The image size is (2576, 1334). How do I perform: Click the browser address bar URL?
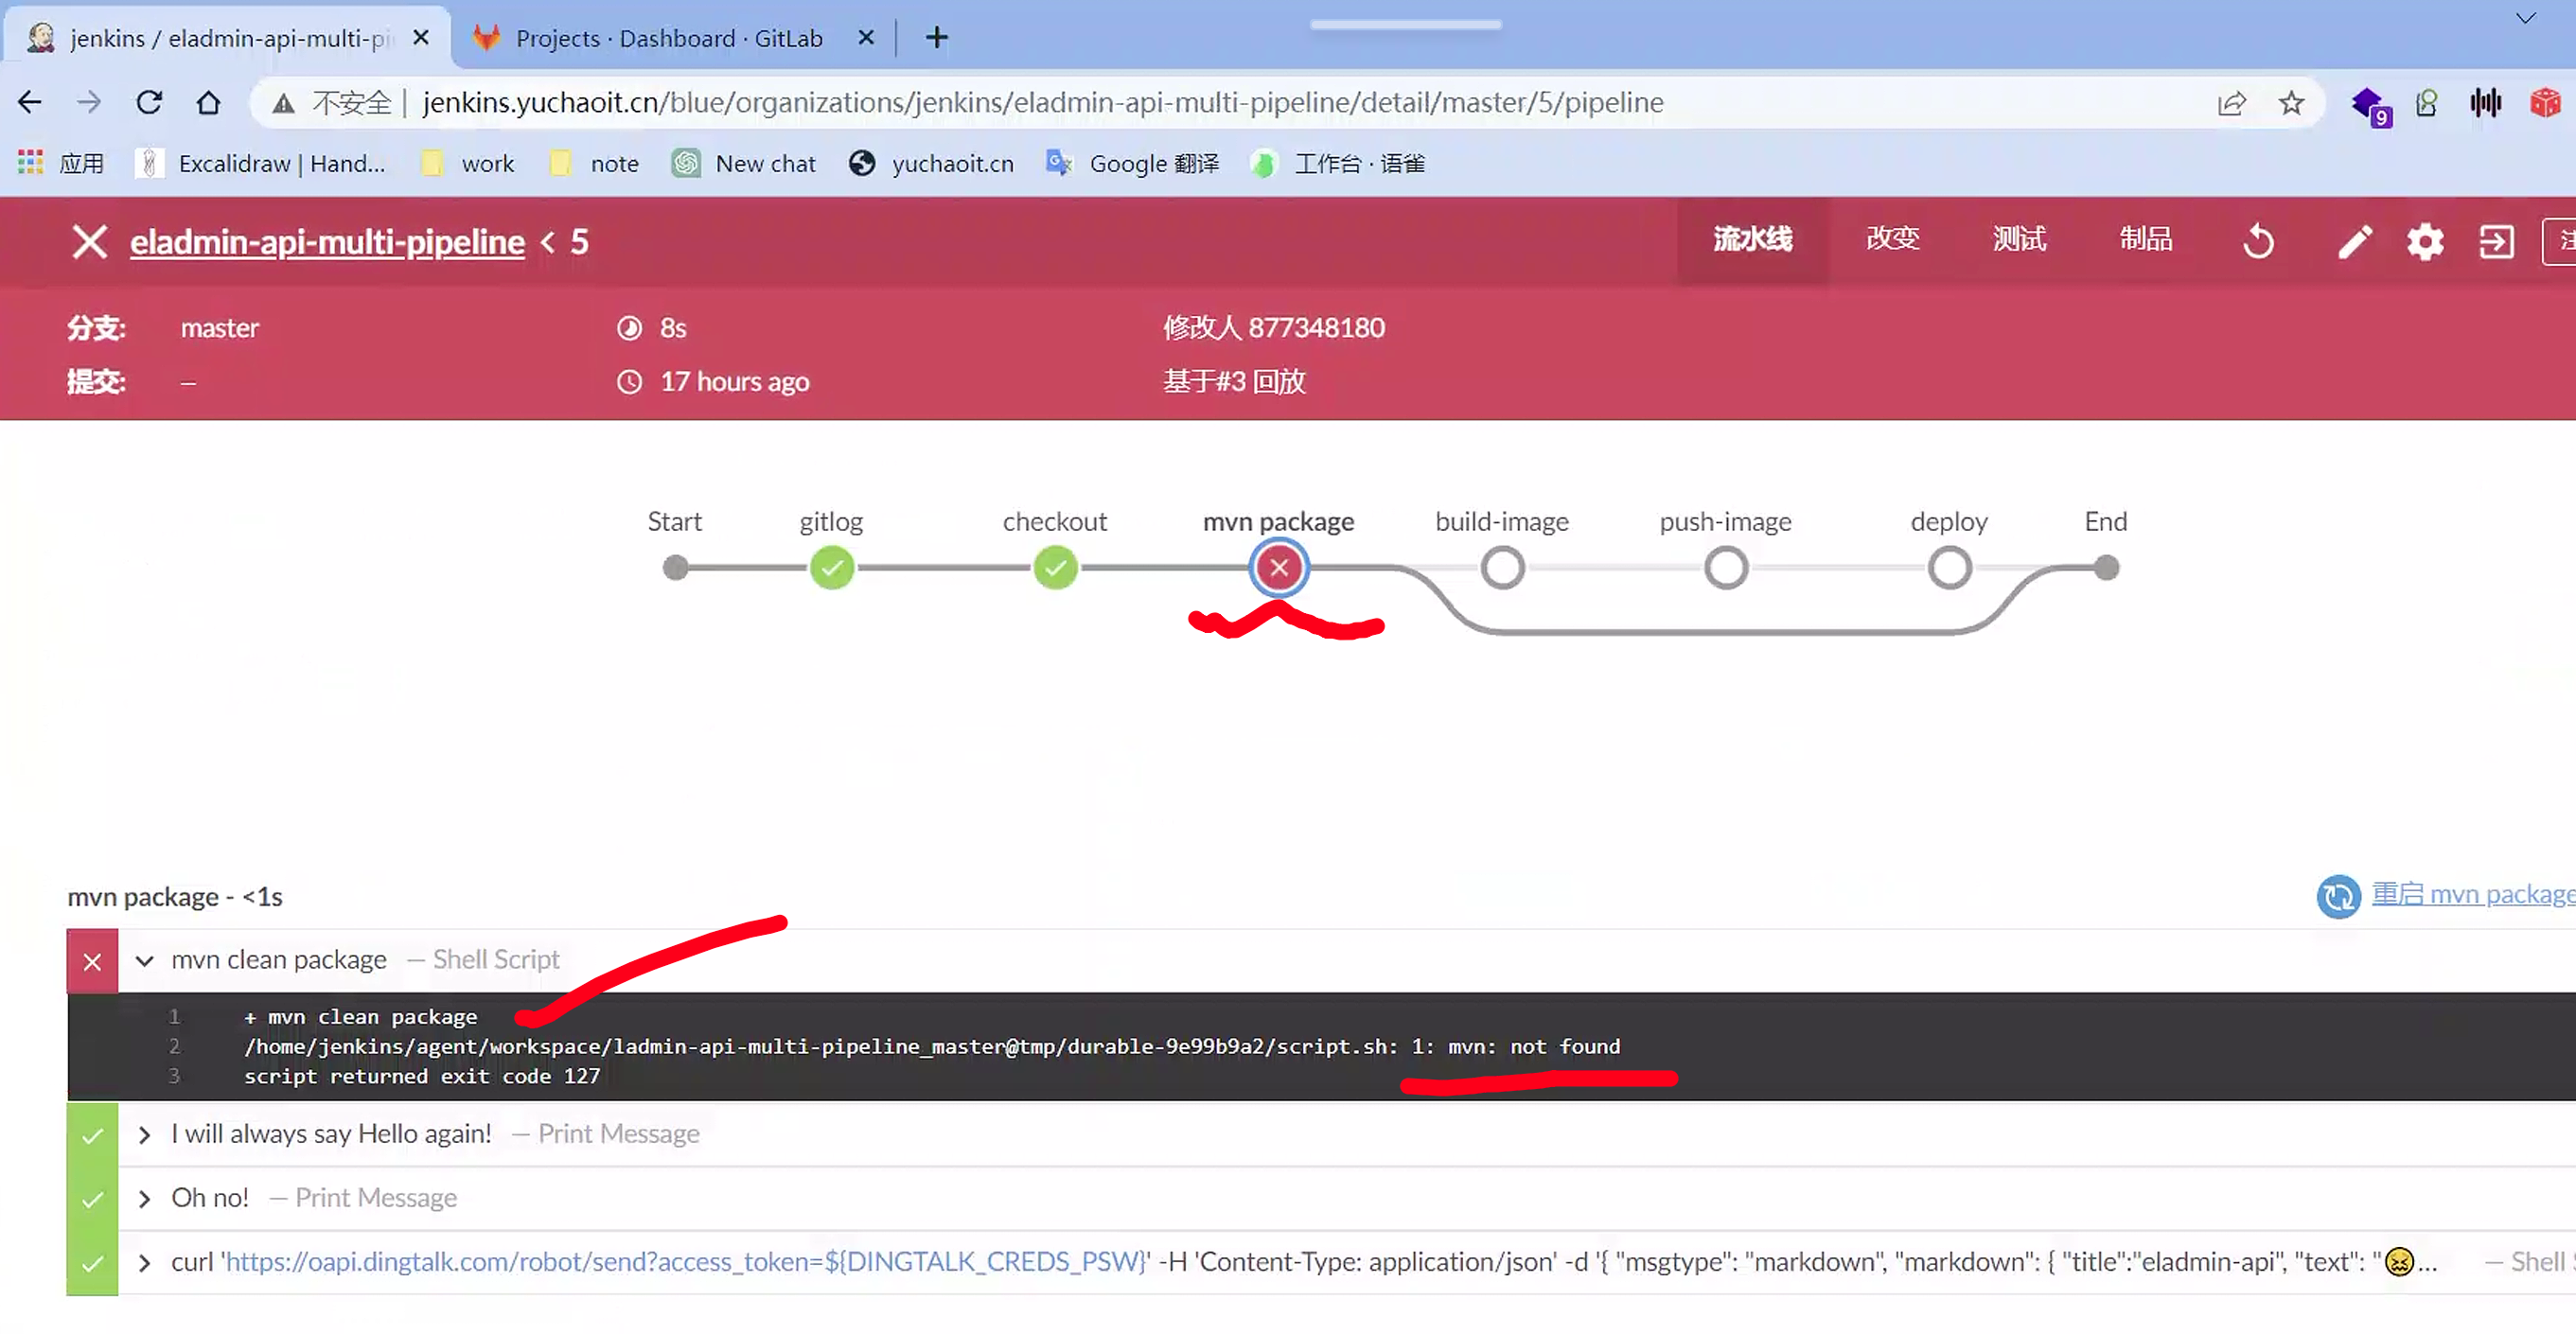coord(1040,103)
